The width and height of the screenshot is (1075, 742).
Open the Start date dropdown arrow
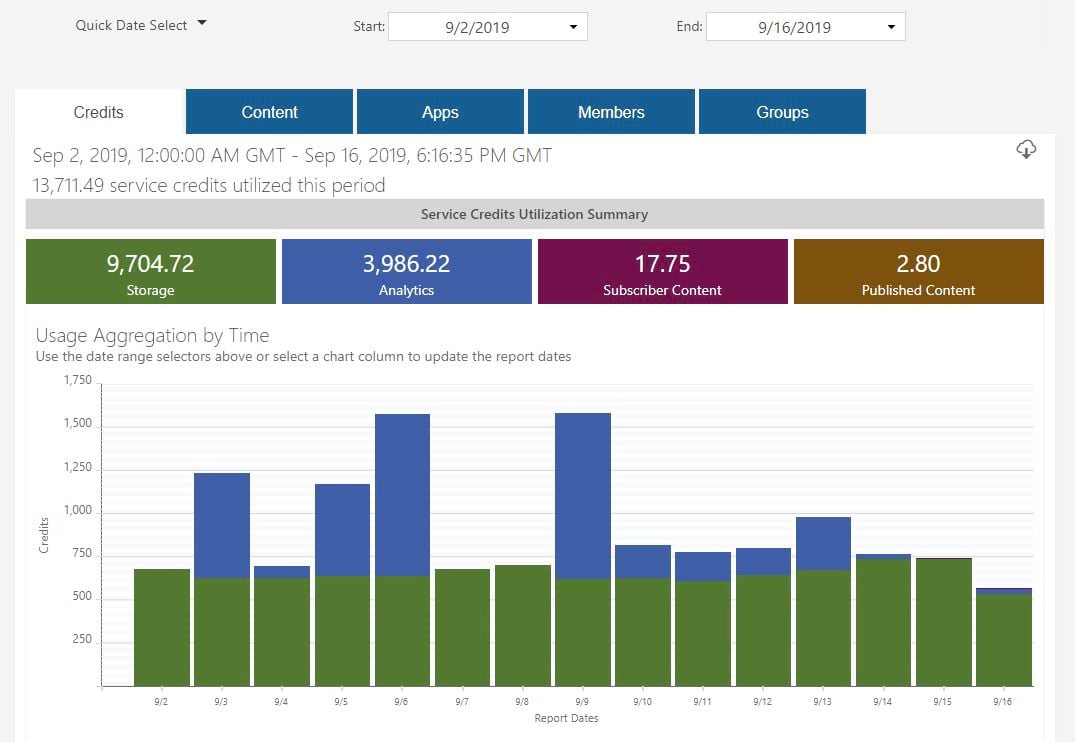coord(573,27)
